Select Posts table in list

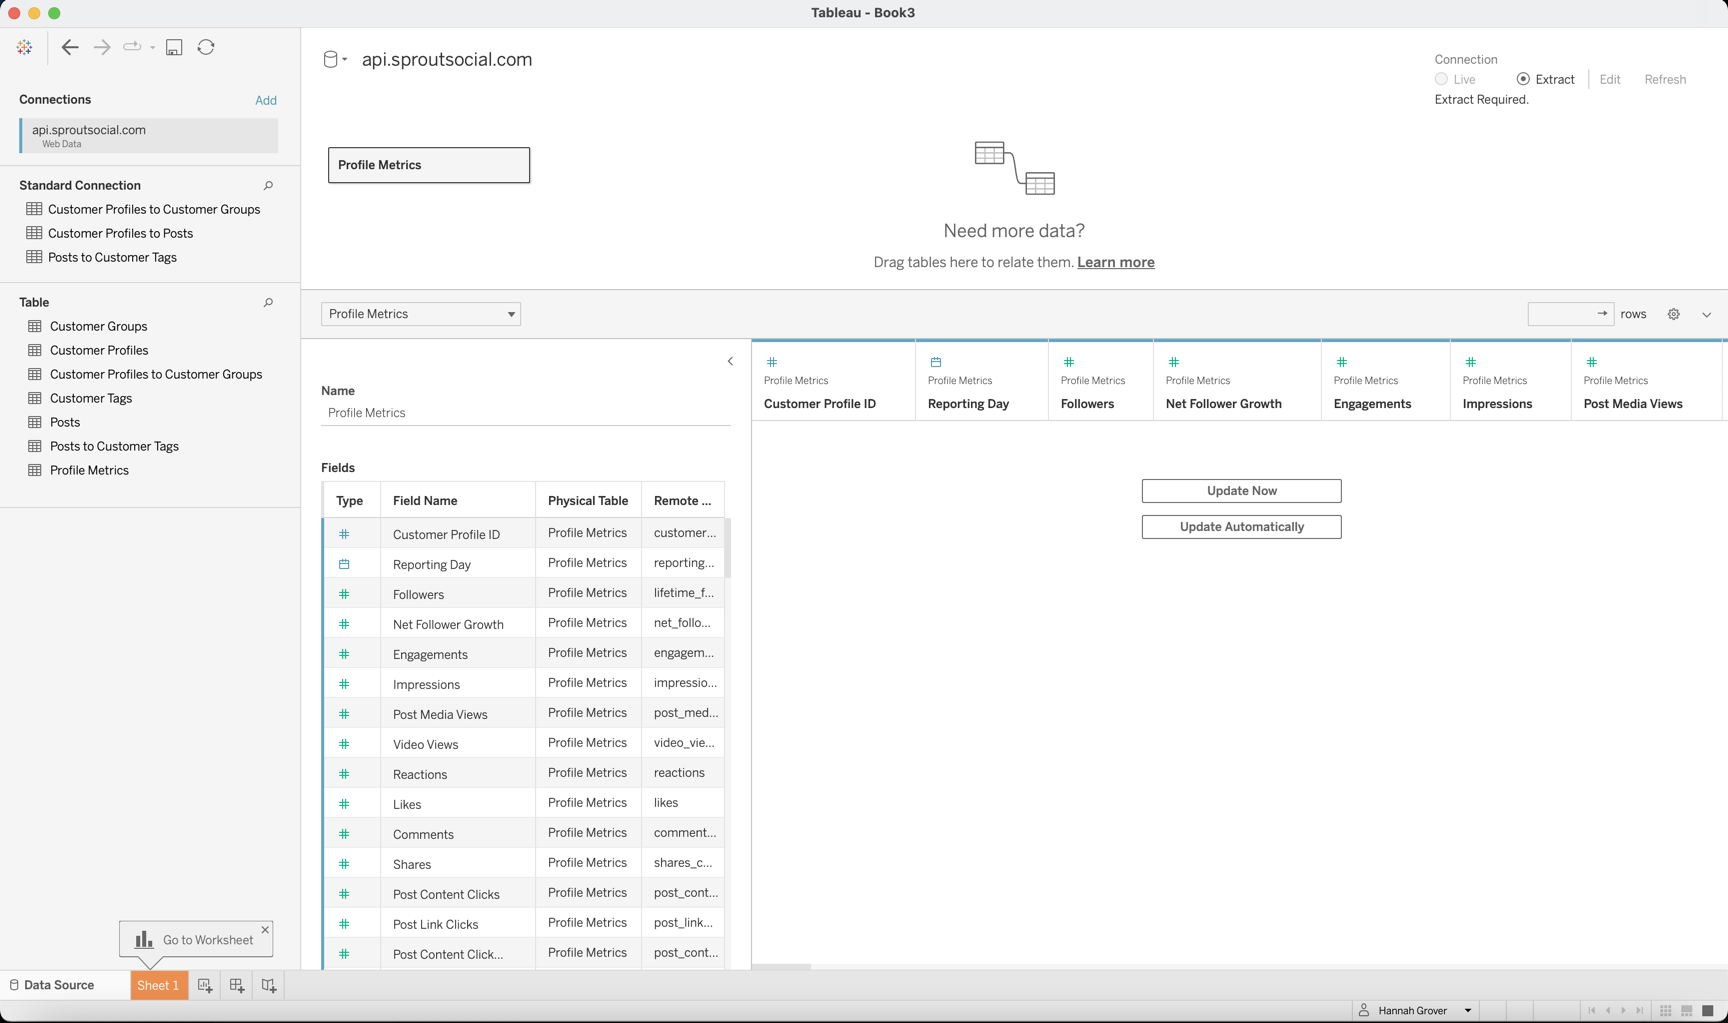[x=65, y=422]
